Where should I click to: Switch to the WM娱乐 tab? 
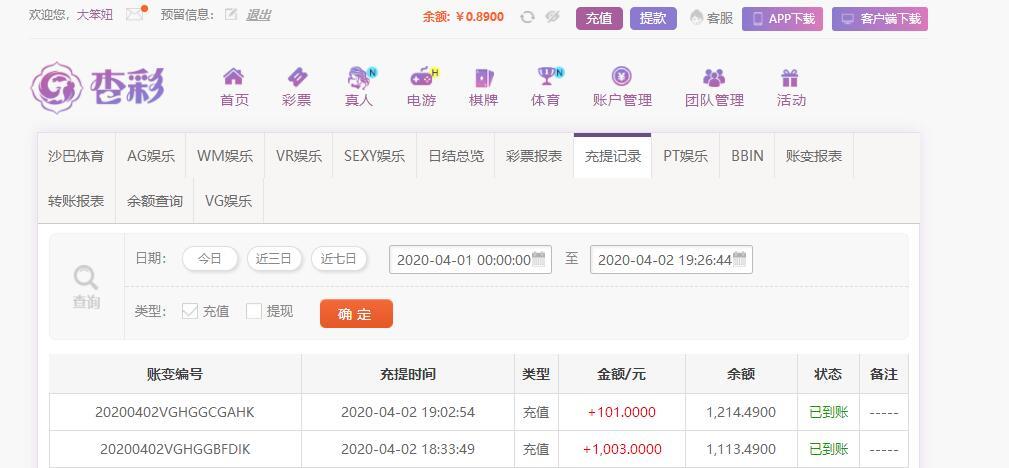tap(225, 156)
